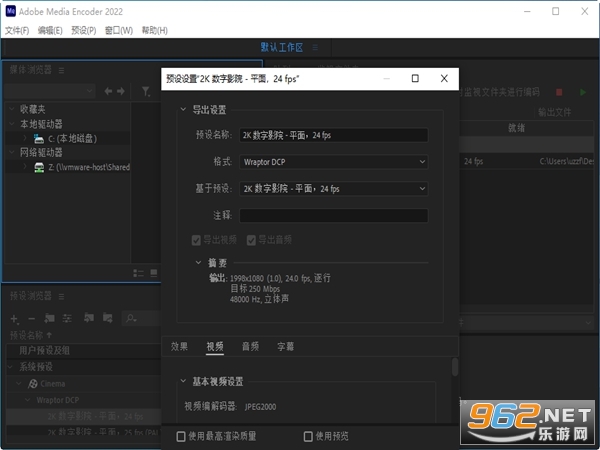
Task: Click the add new preset plus icon
Action: pos(14,318)
